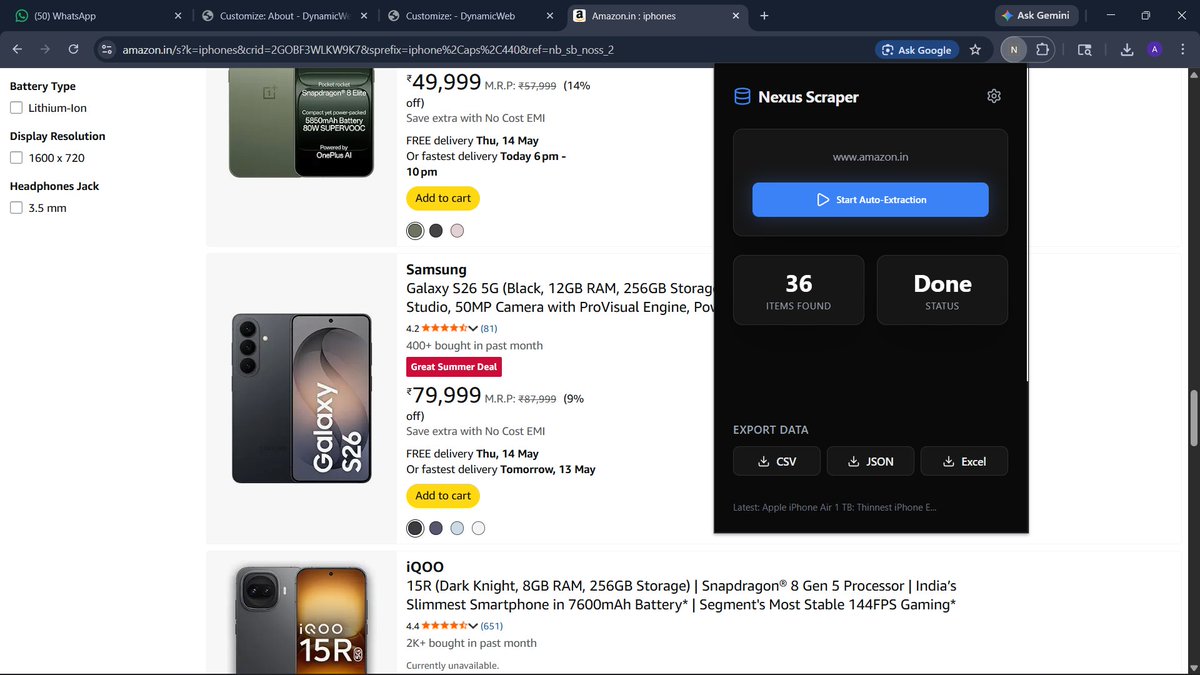This screenshot has height=675, width=1200.
Task: Click the ₹49,999 OnePlus price
Action: [x=444, y=83]
